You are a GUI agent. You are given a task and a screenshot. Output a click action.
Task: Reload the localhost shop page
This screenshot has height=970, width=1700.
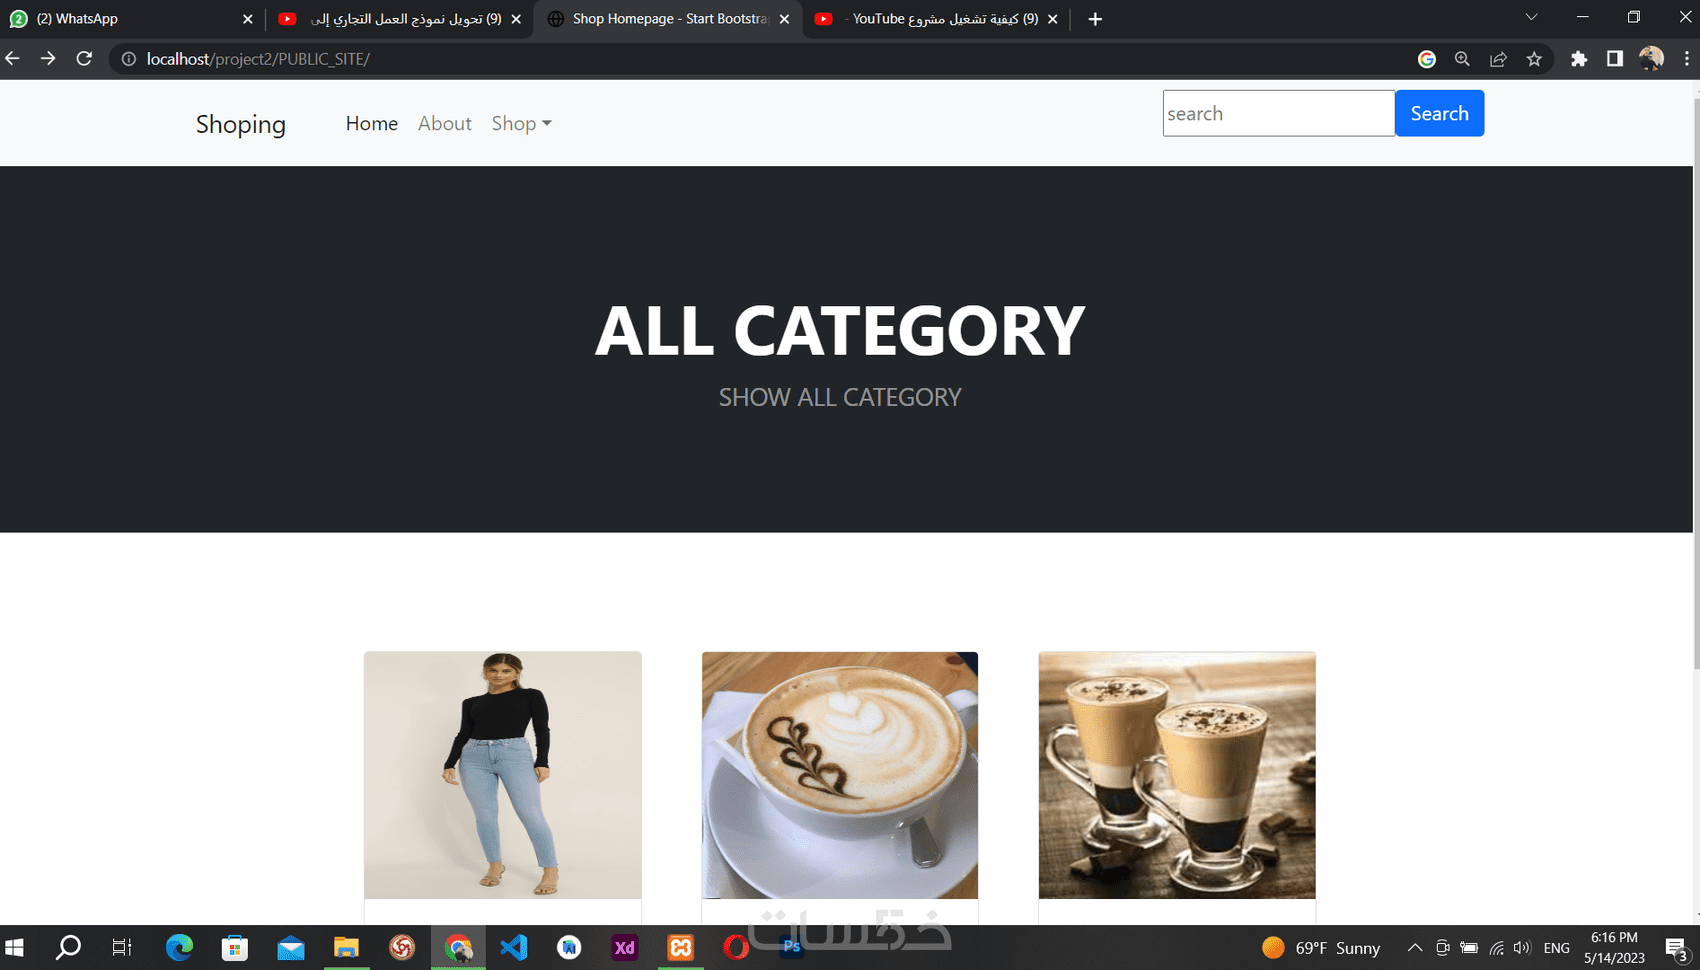point(84,59)
